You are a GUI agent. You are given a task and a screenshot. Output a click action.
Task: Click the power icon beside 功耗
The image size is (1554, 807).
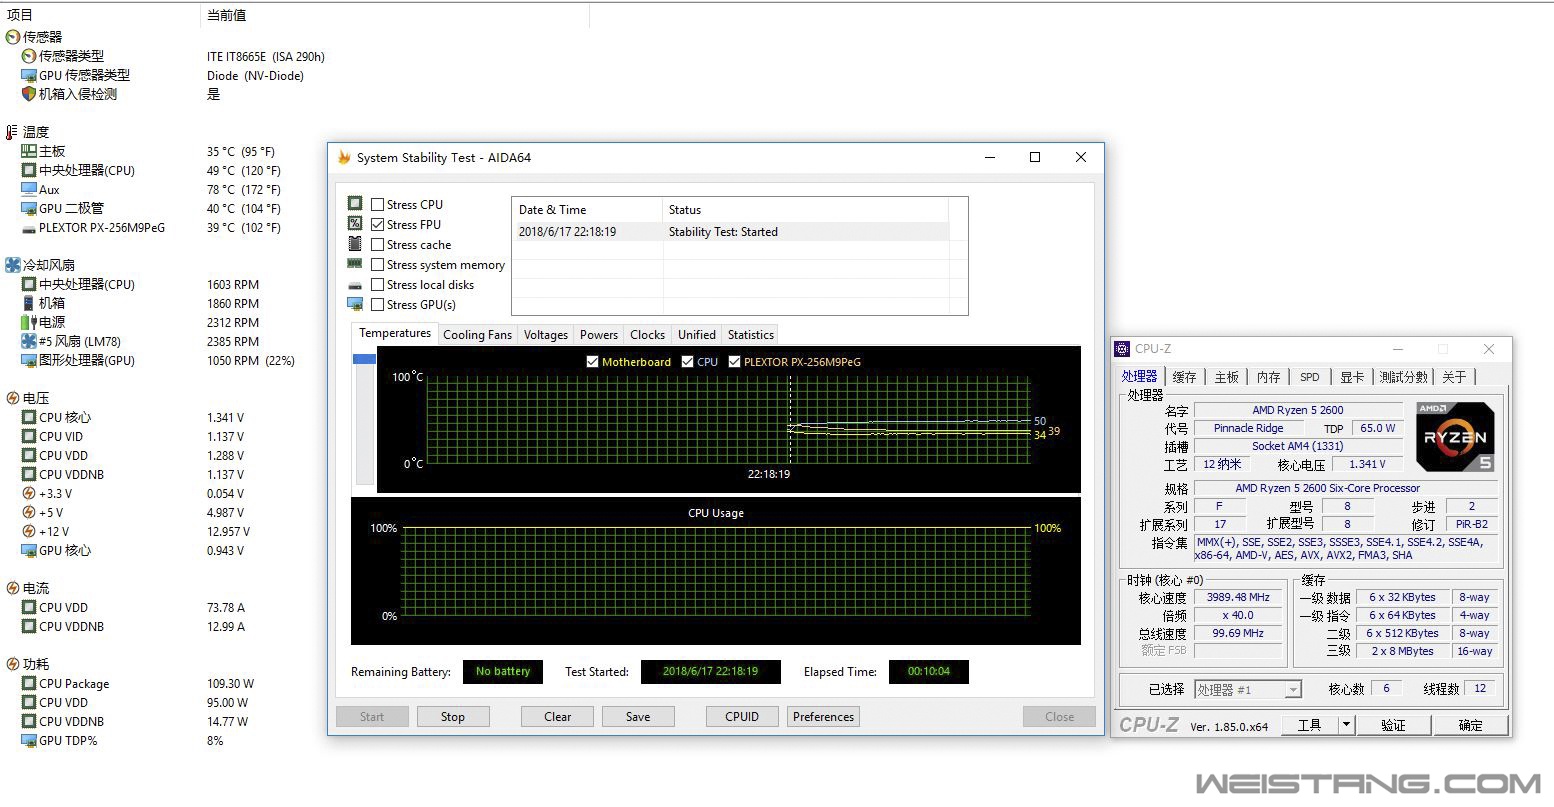(12, 664)
